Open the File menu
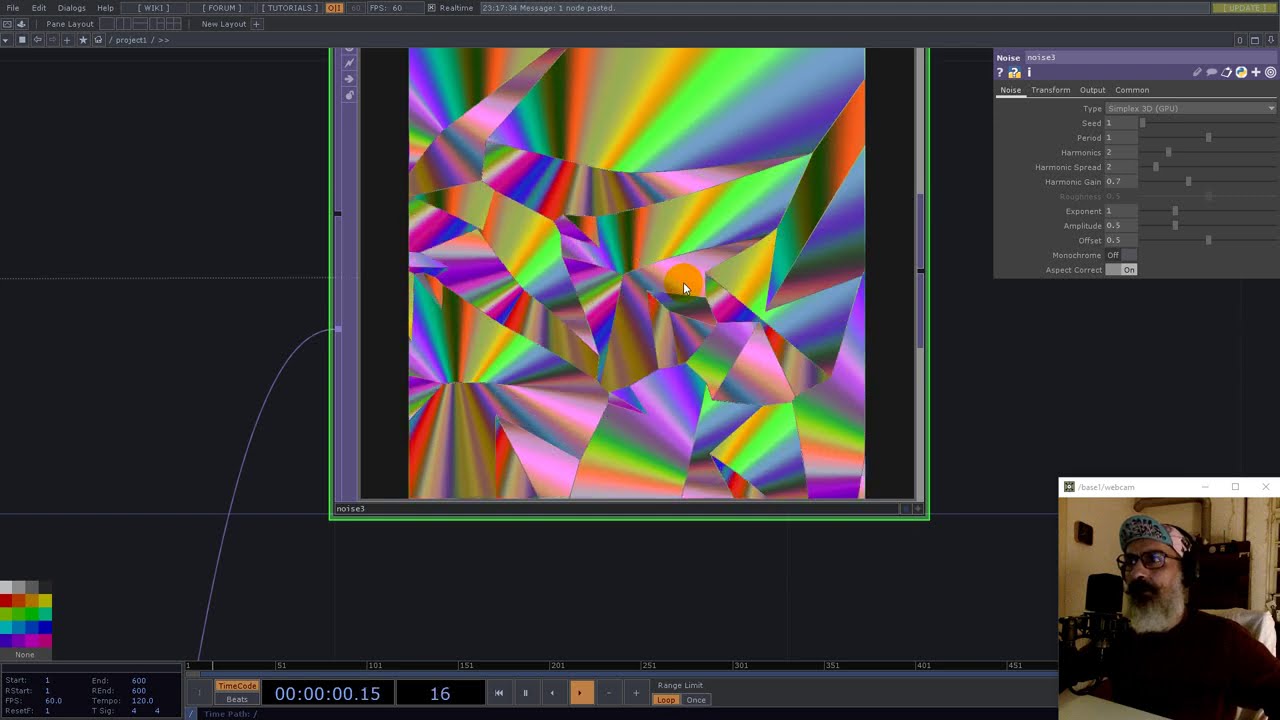This screenshot has height=720, width=1280. tap(13, 8)
